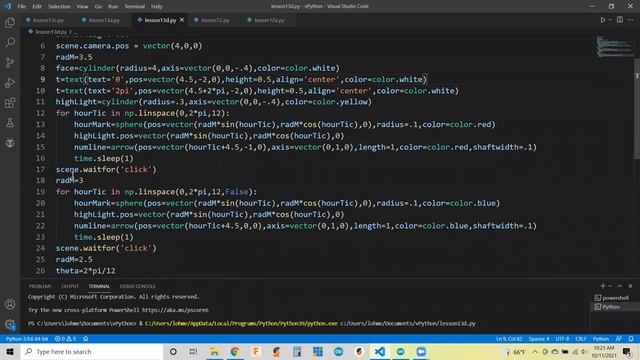Open the View menu
The image size is (640, 360).
(x=82, y=7)
